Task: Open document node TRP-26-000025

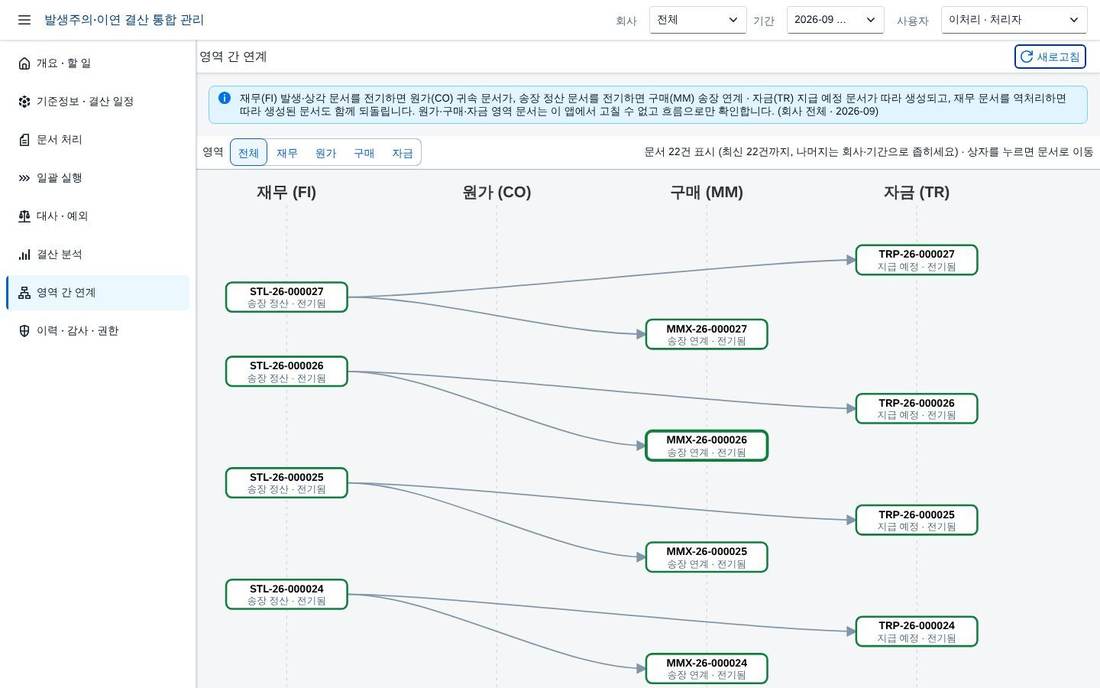Action: click(x=916, y=520)
